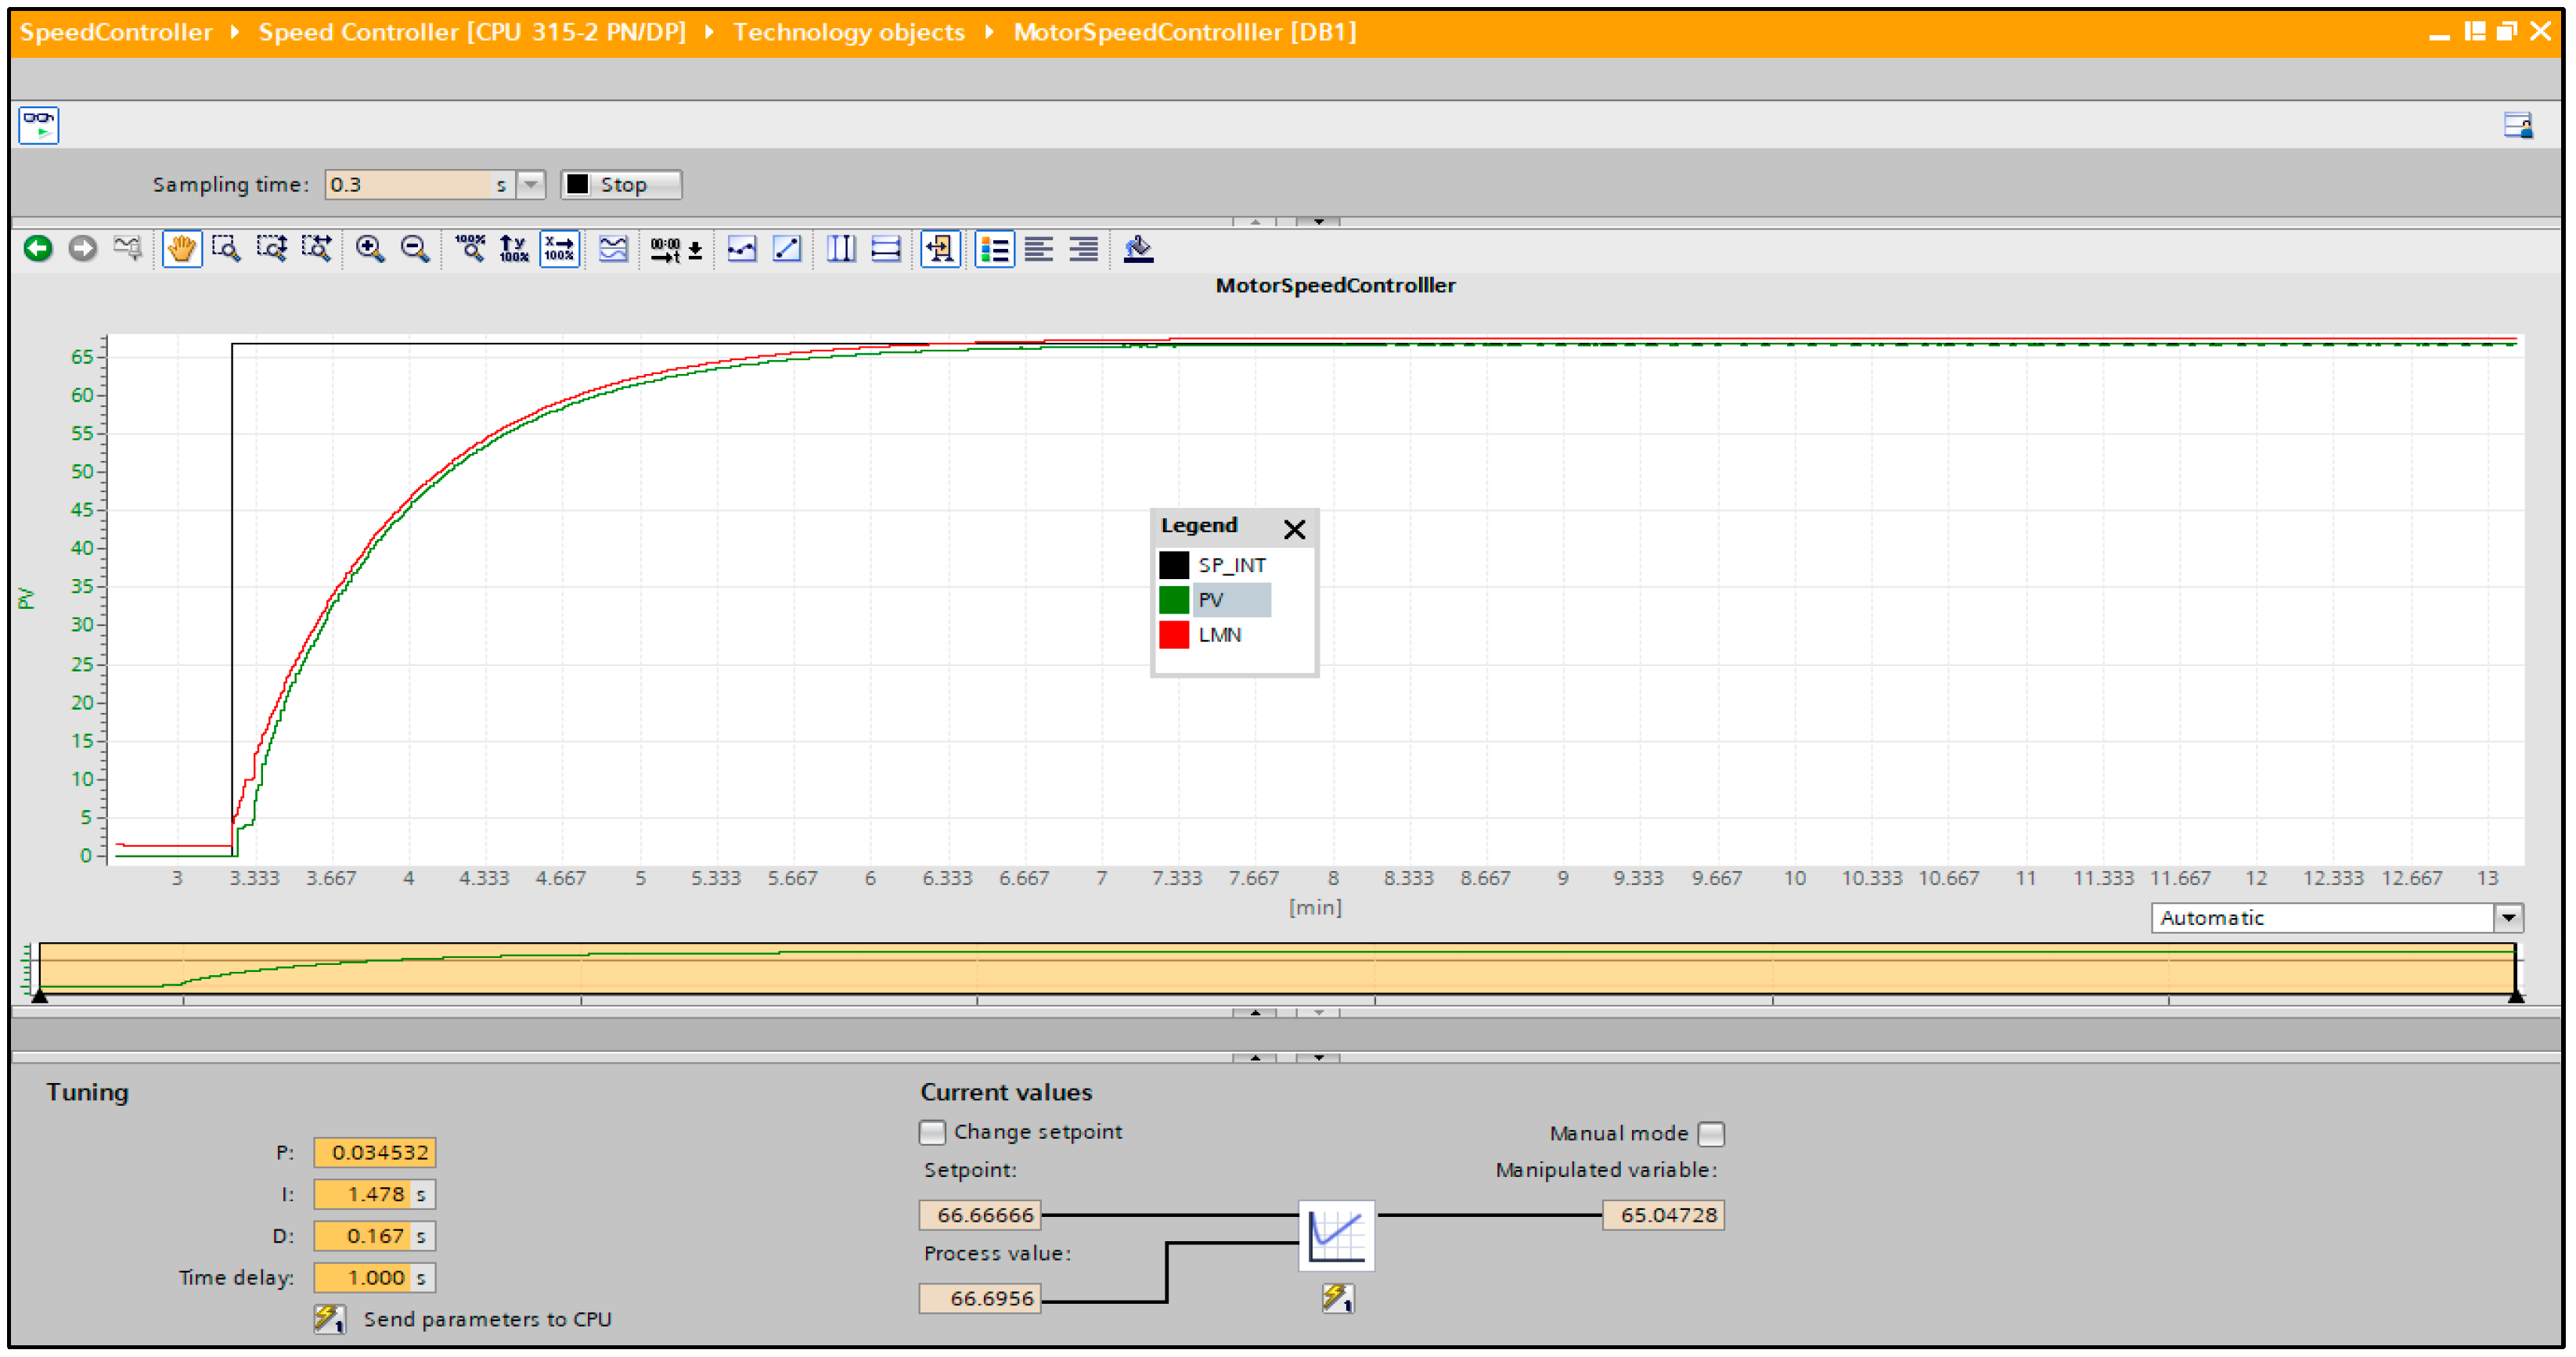Click the zoom in magnifier icon

[370, 249]
